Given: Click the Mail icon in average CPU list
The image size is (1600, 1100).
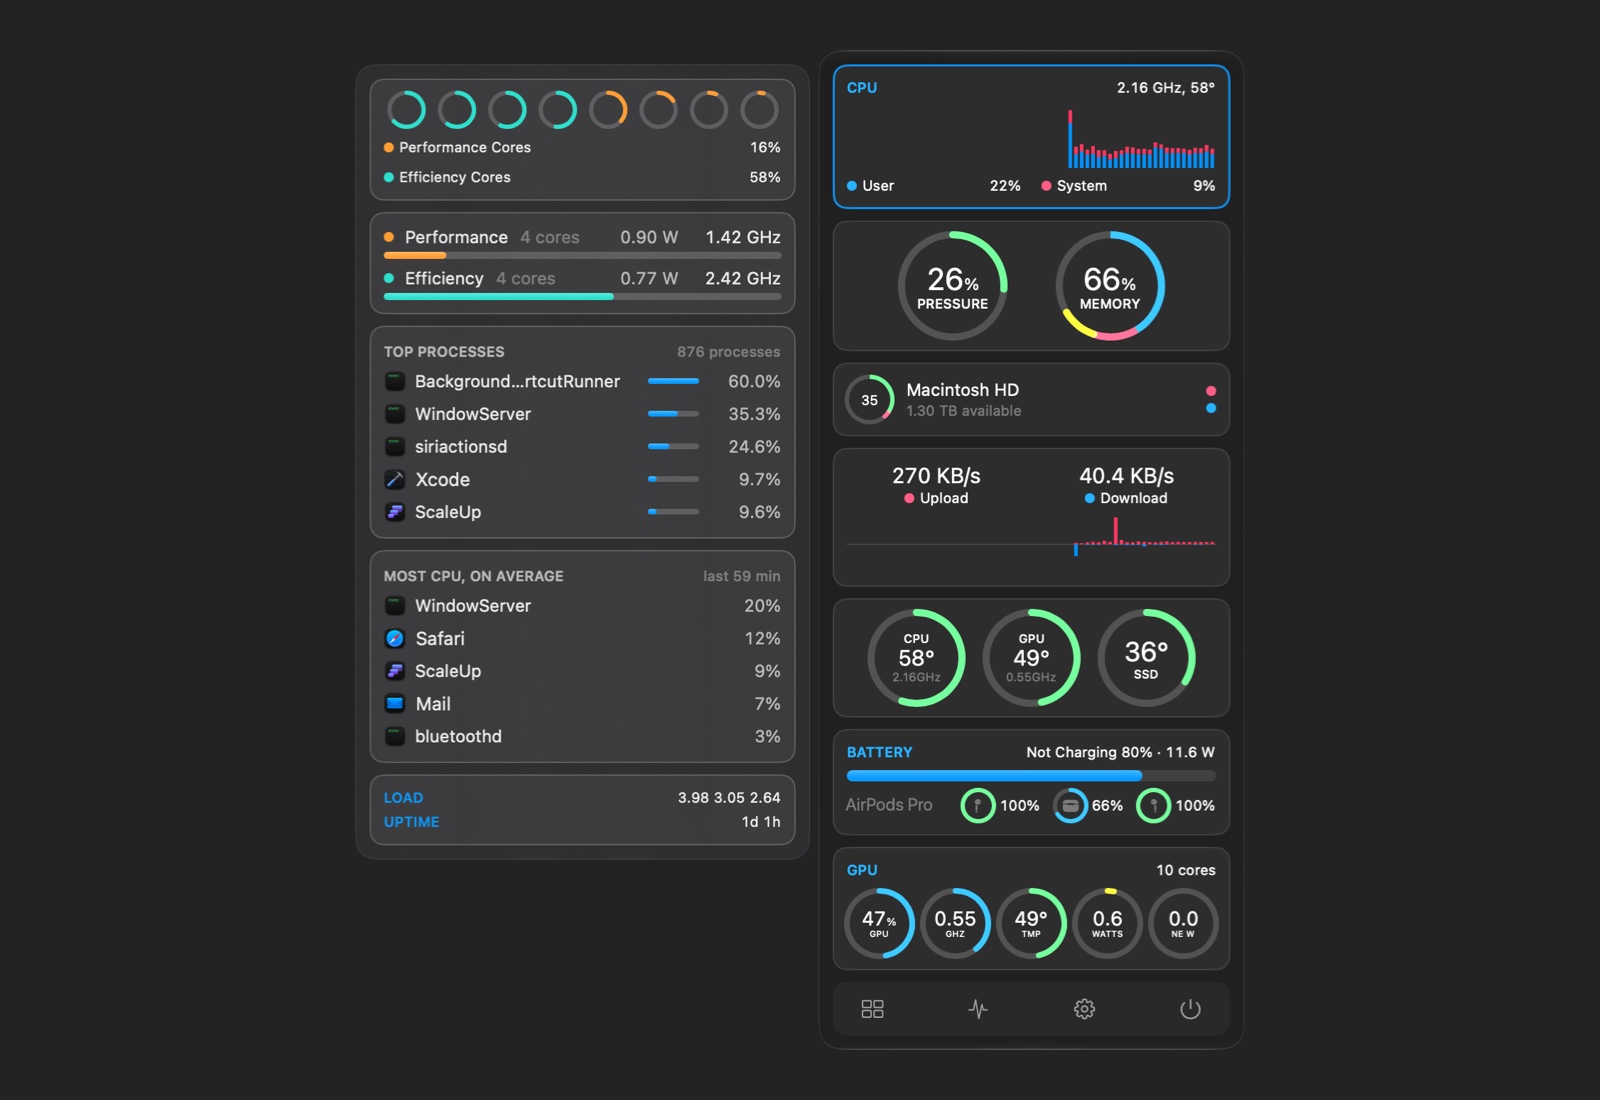Looking at the screenshot, I should point(395,704).
